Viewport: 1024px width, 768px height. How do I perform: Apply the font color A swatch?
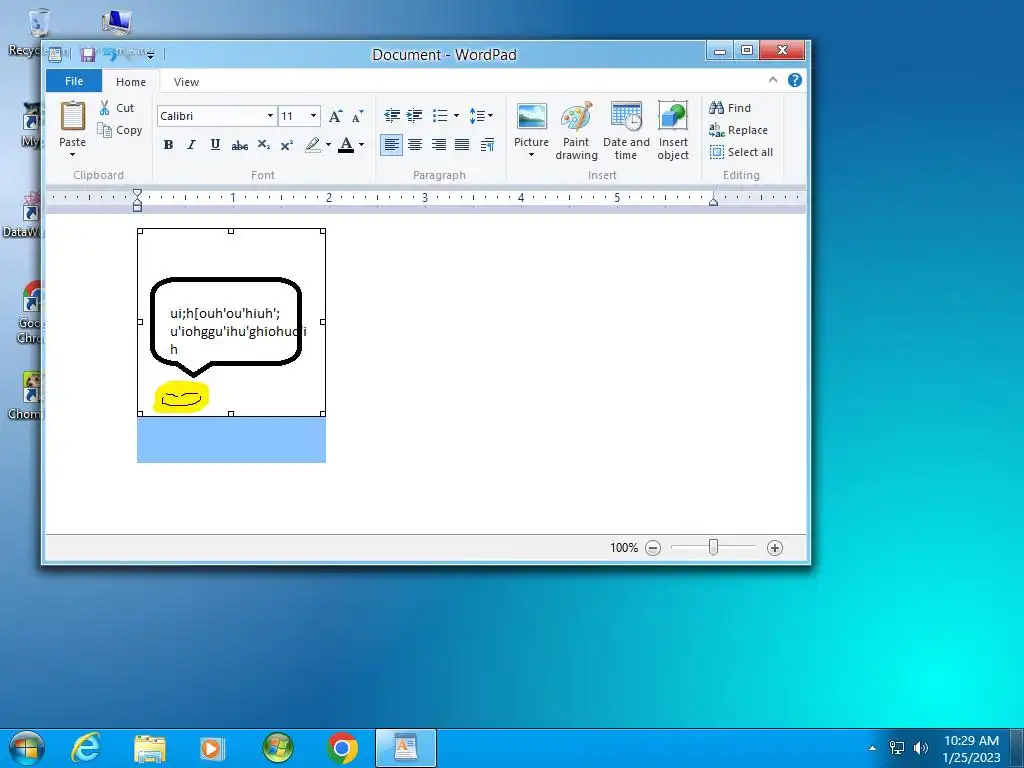346,145
